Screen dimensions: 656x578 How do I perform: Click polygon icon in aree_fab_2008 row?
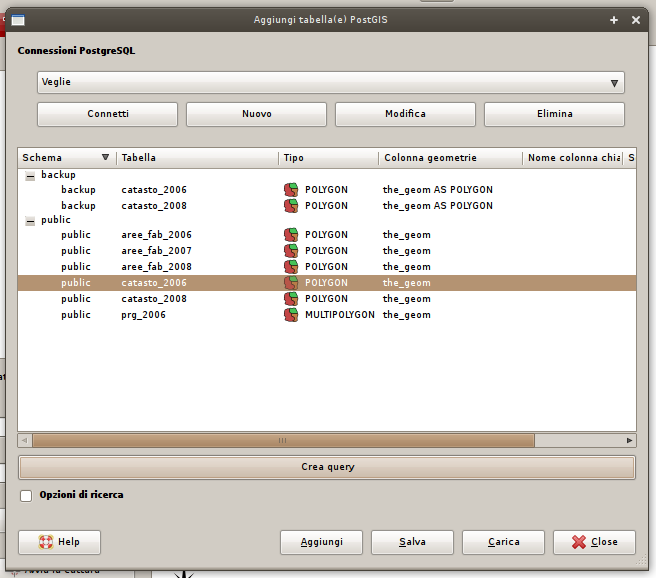[291, 267]
